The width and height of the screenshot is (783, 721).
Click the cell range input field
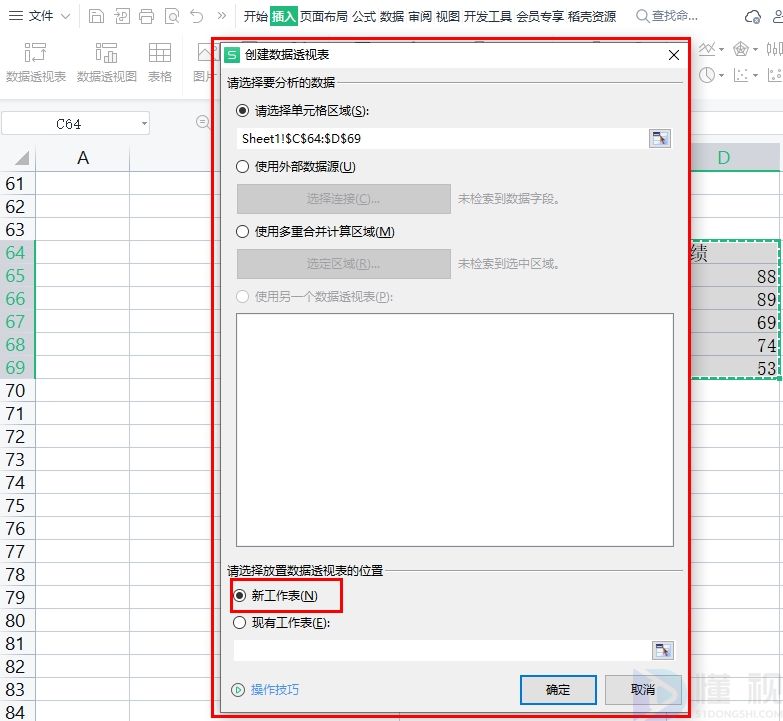point(442,138)
